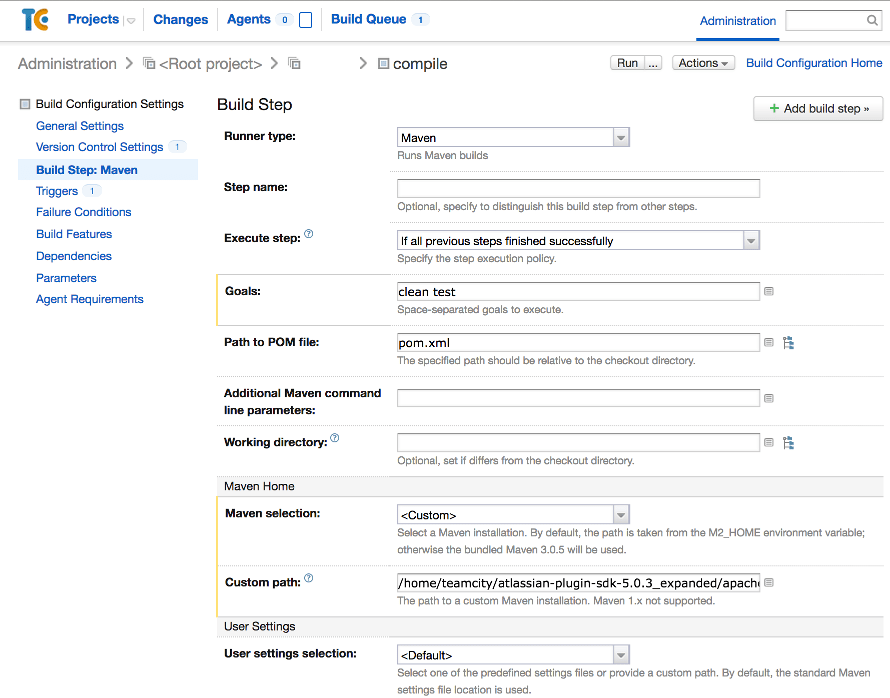
Task: Go to the Changes tab
Action: 181,20
